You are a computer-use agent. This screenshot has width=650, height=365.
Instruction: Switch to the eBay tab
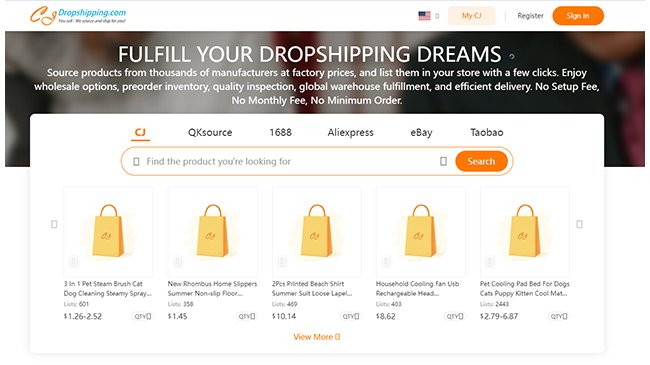[421, 133]
